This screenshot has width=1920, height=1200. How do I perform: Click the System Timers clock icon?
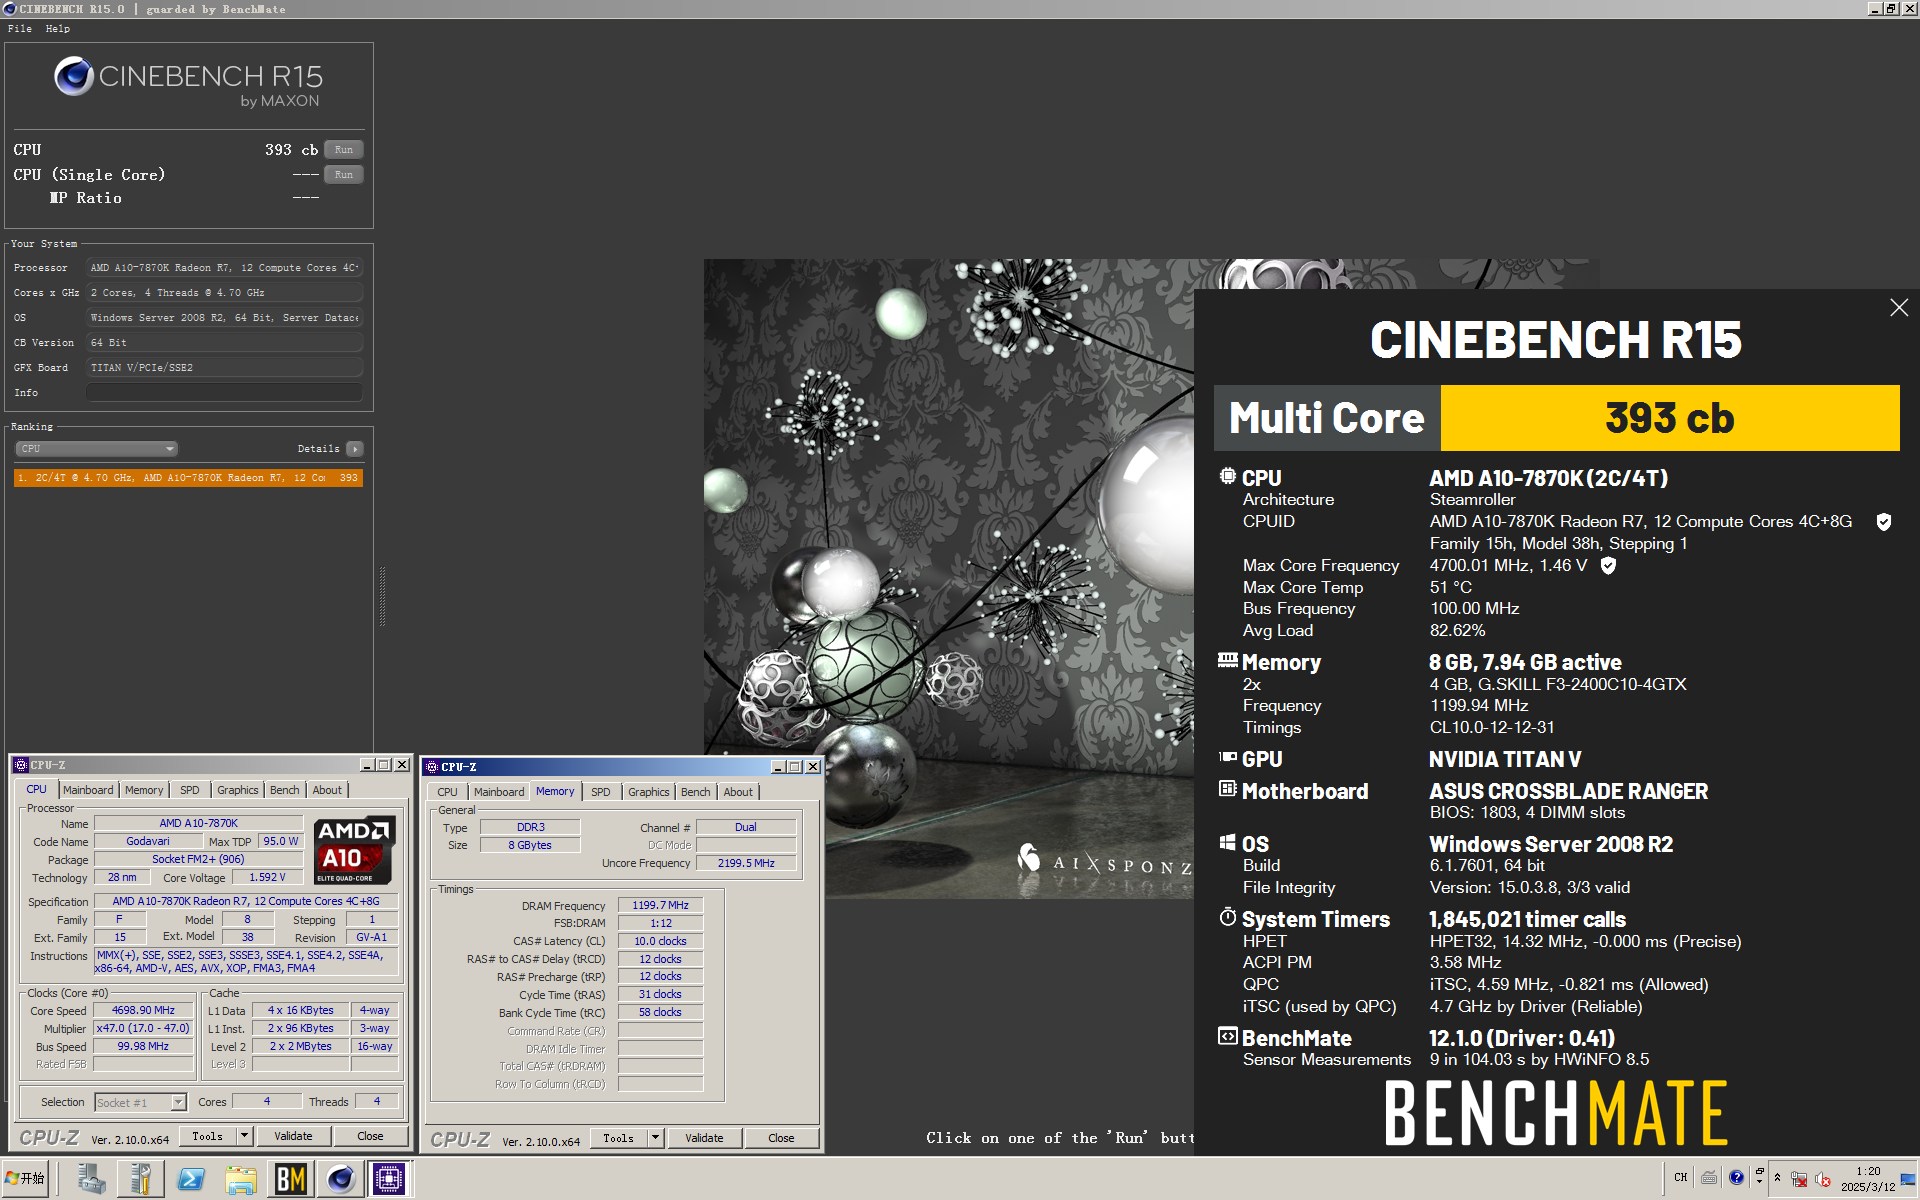[x=1228, y=917]
